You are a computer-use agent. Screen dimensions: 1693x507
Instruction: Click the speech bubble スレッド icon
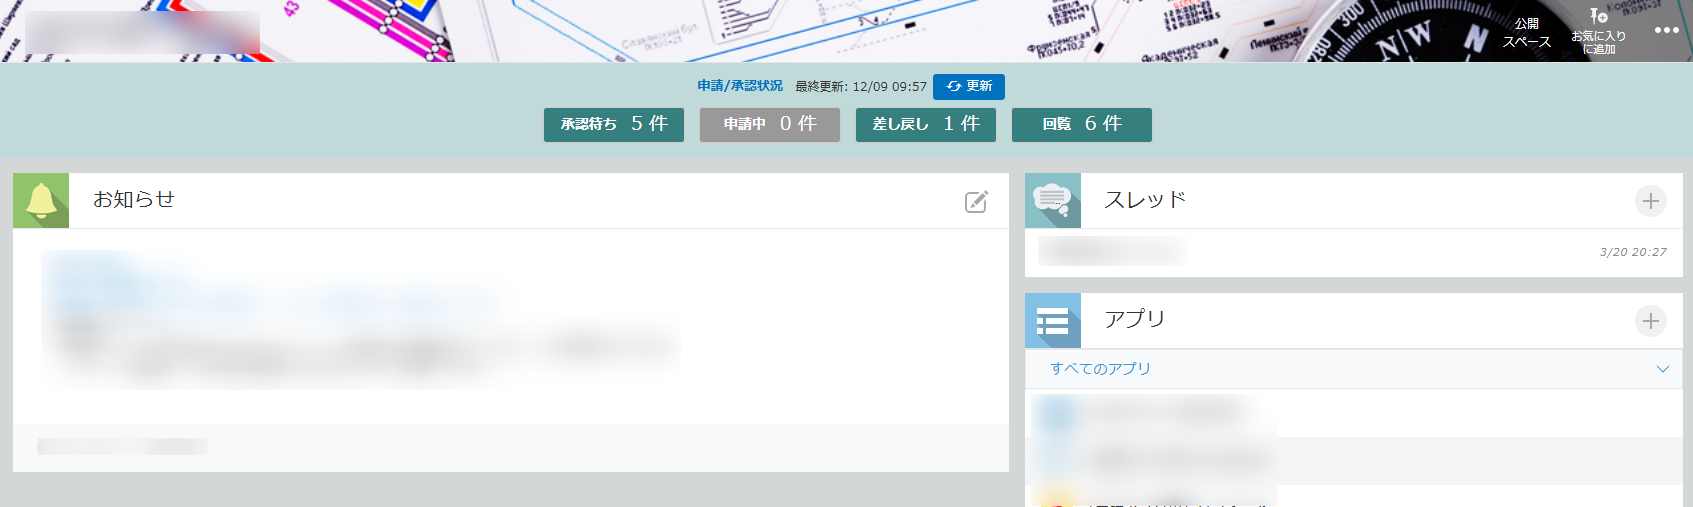[x=1052, y=200]
